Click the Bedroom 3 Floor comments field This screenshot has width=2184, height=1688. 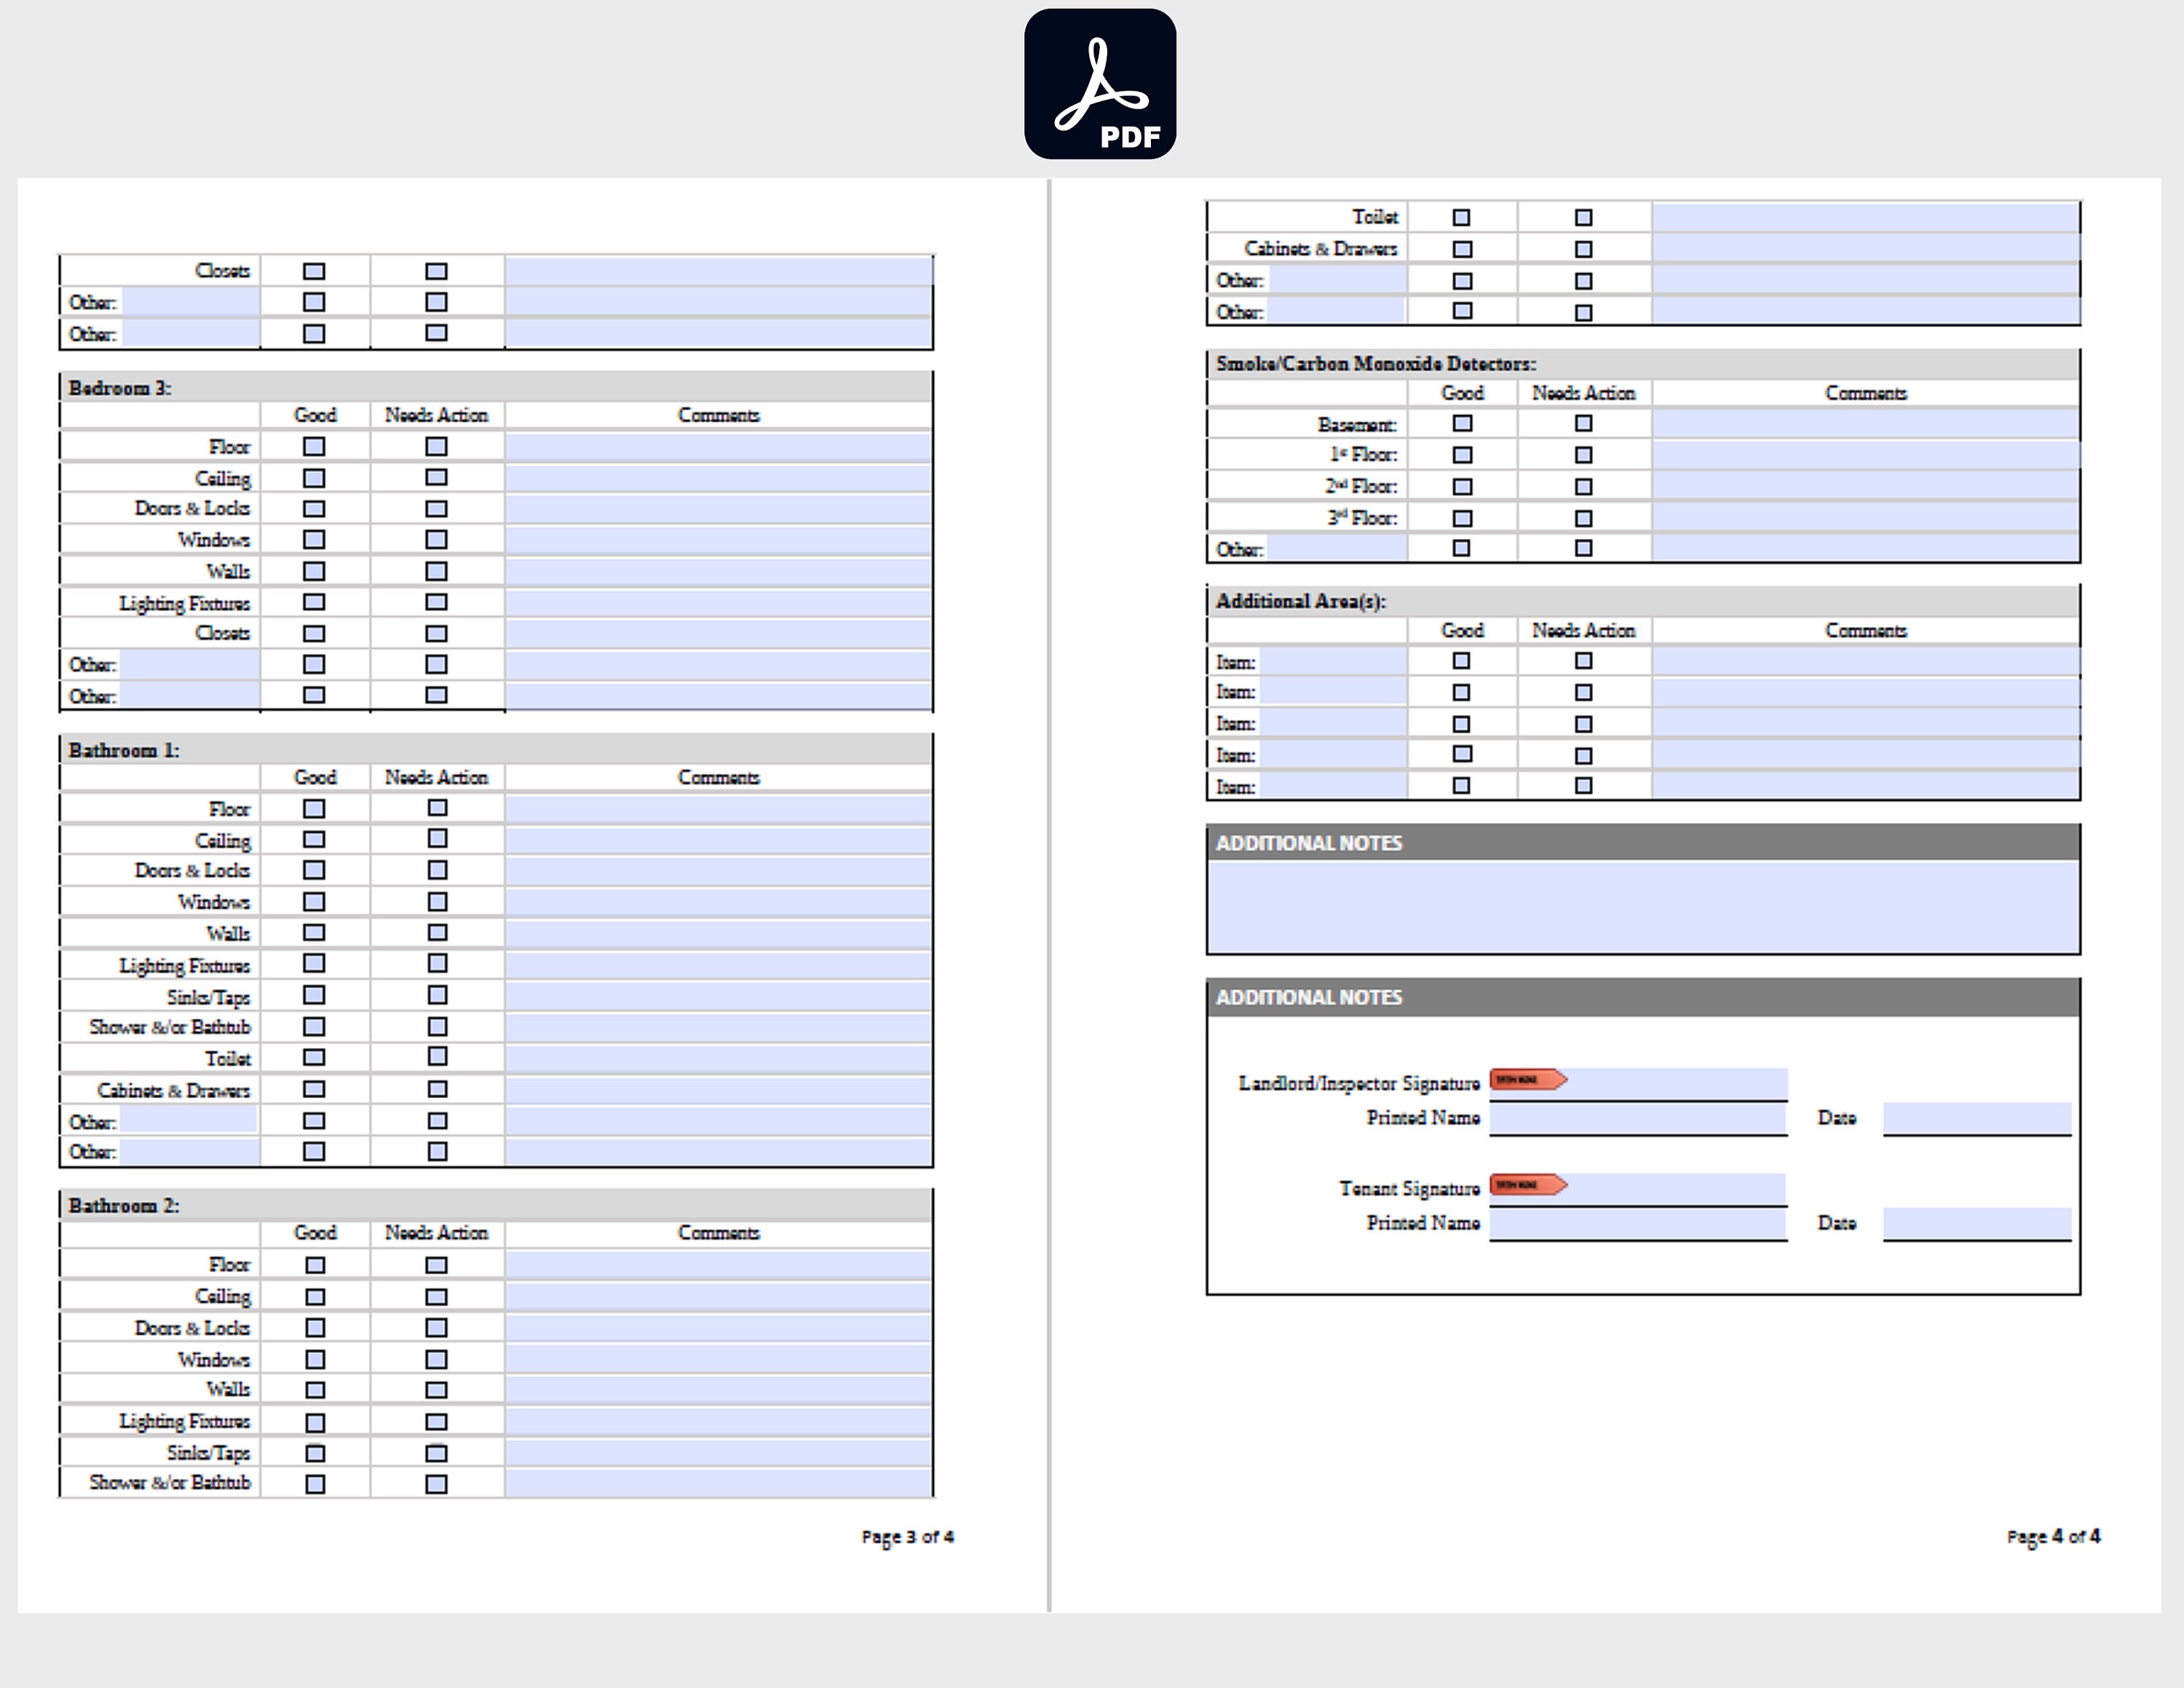click(718, 447)
